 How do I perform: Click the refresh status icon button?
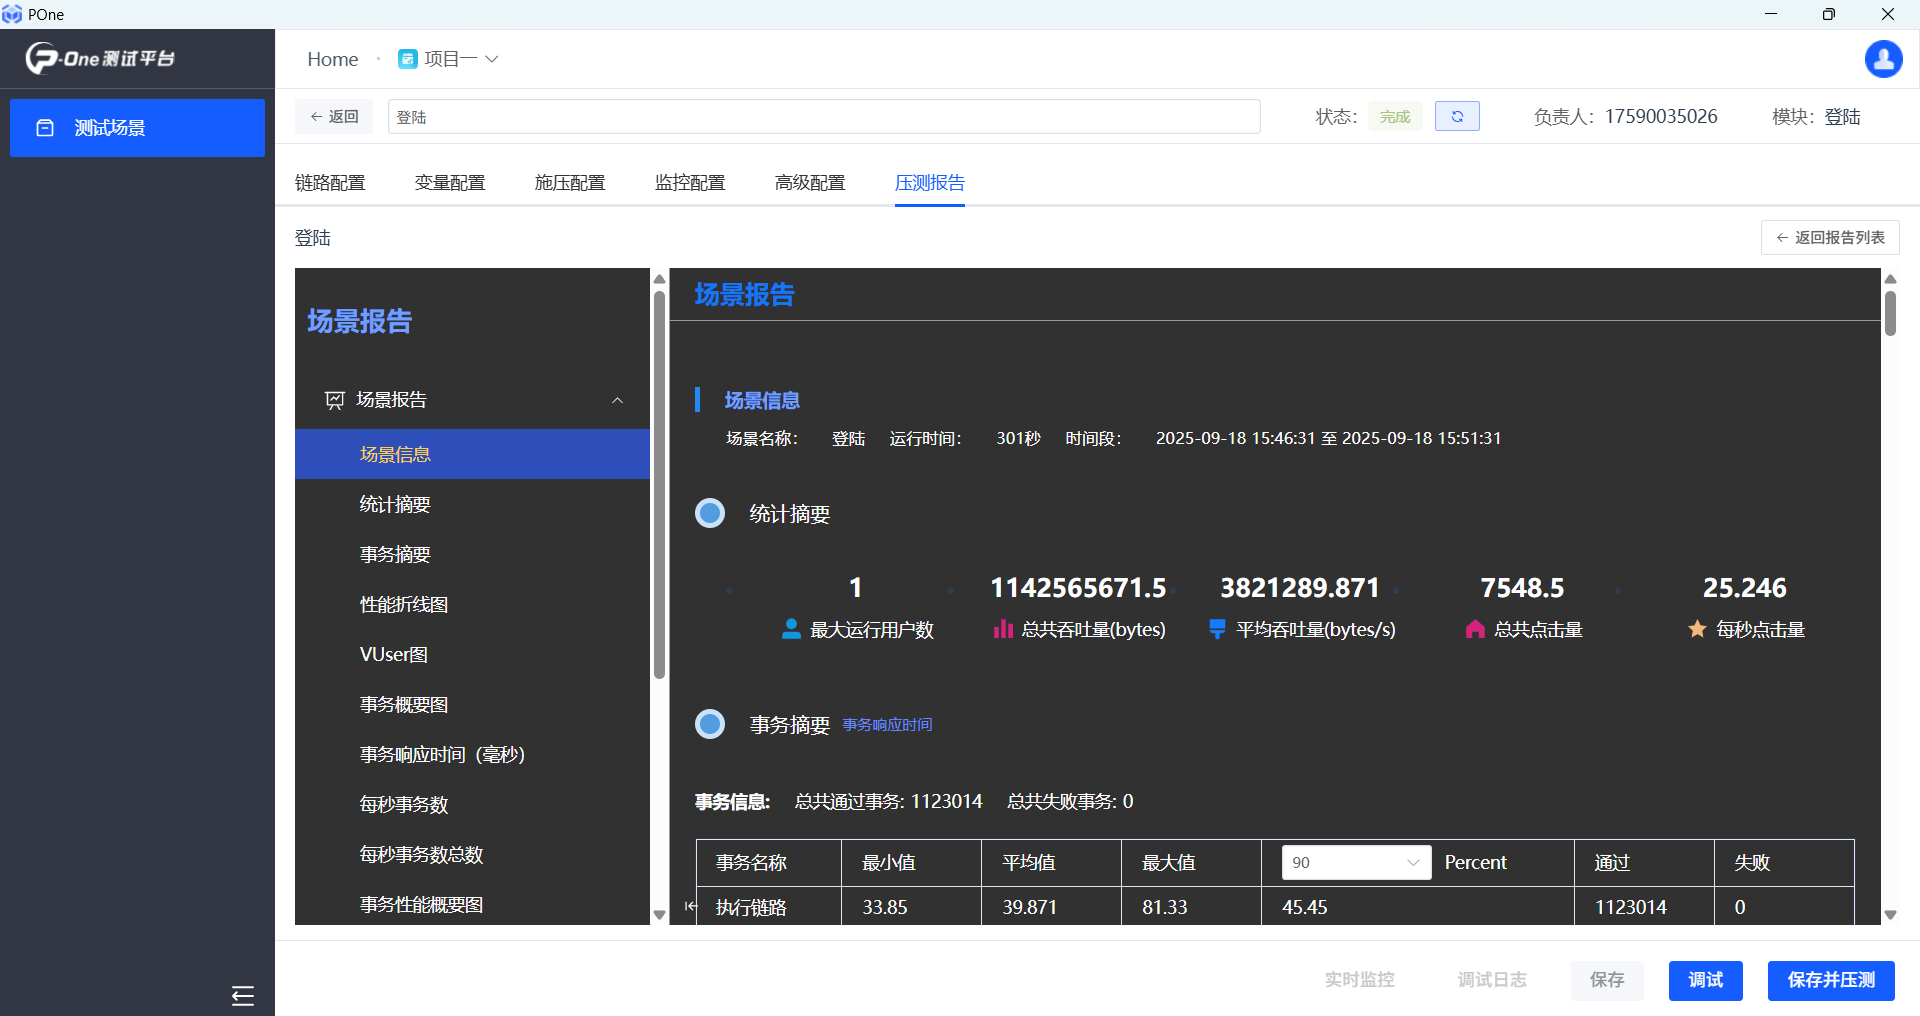[1456, 117]
